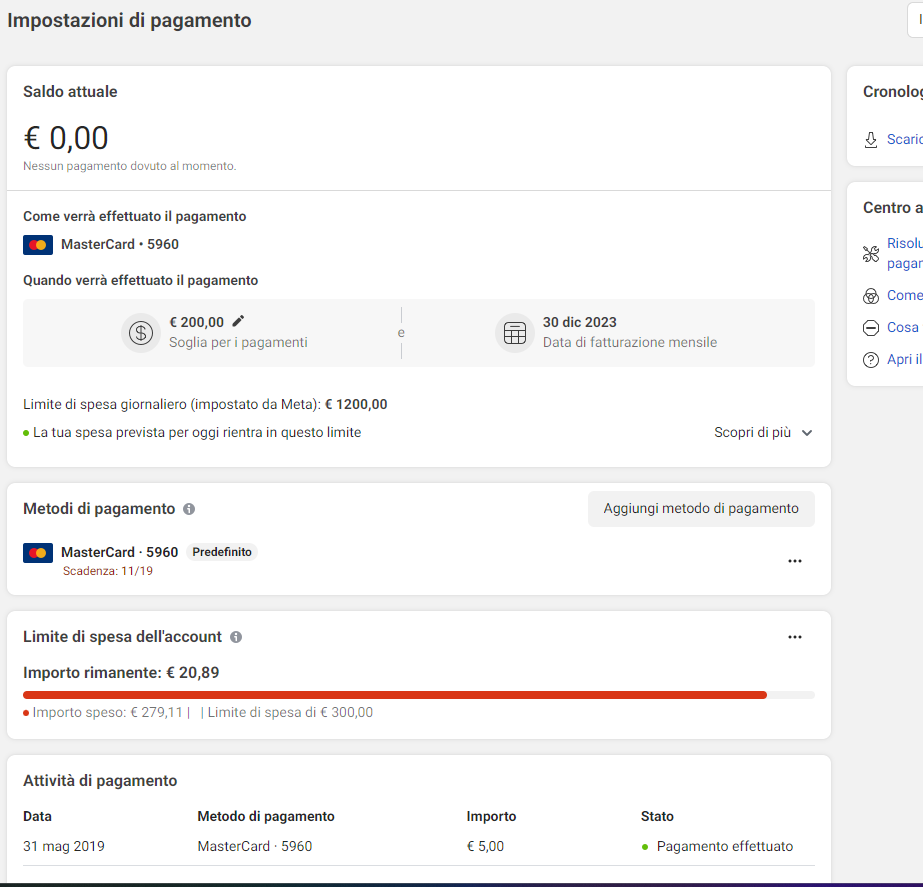Select the 'Predefinito' badge on MasterCard 5960
923x887 pixels.
tap(222, 552)
